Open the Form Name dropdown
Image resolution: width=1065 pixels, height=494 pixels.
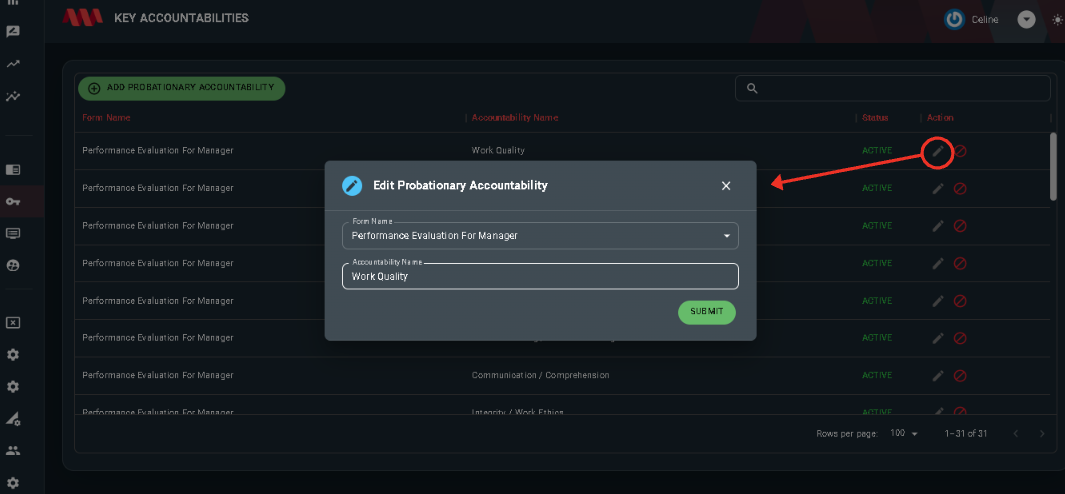click(x=540, y=236)
